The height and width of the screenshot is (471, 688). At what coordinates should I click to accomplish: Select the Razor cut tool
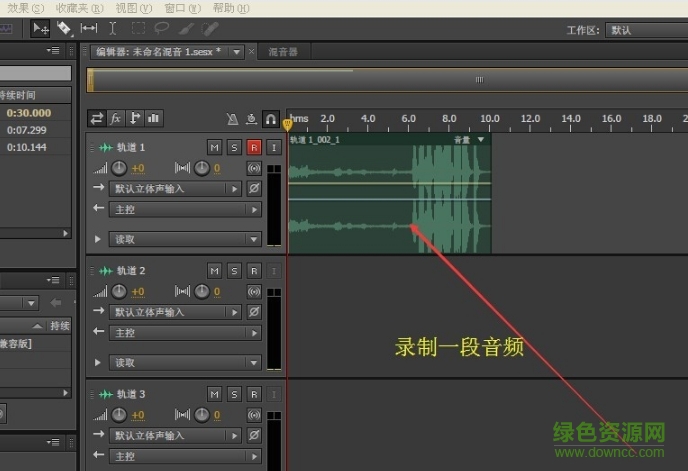65,29
